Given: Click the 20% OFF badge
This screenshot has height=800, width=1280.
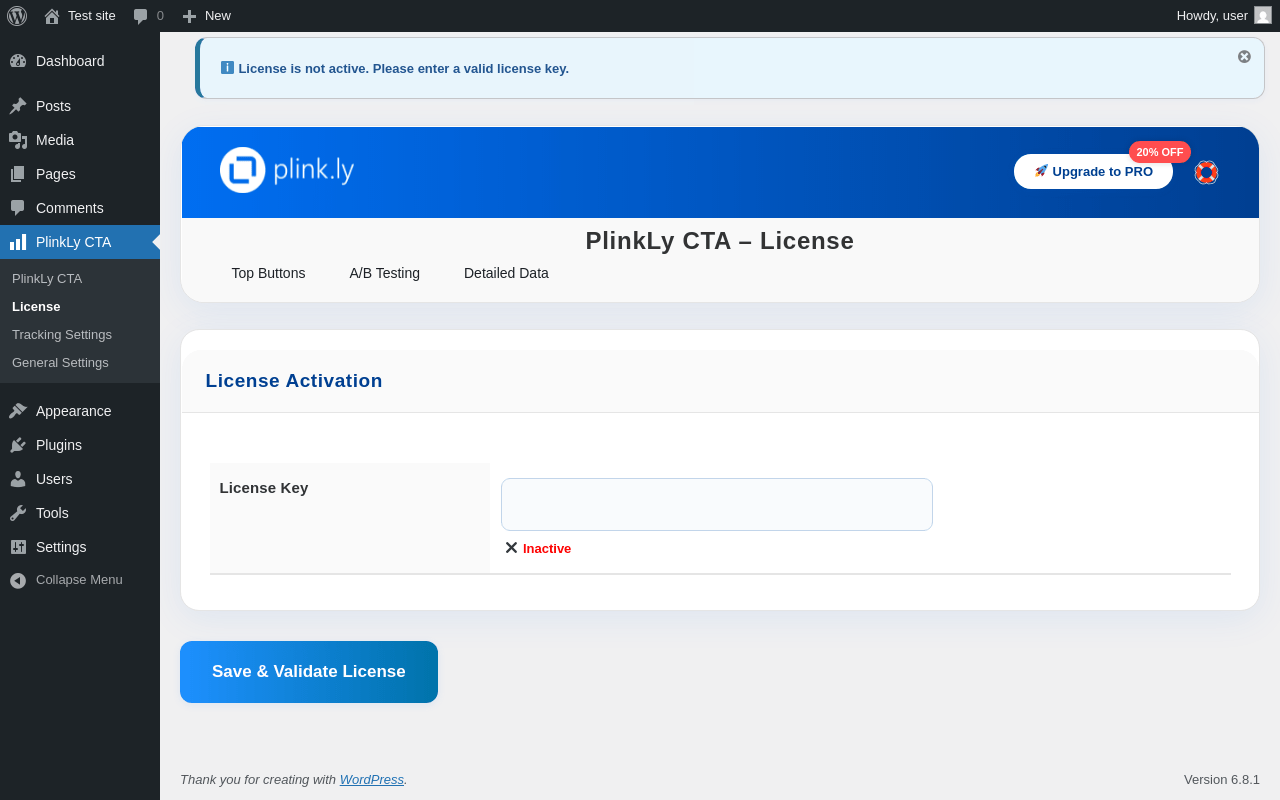Looking at the screenshot, I should pyautogui.click(x=1160, y=152).
